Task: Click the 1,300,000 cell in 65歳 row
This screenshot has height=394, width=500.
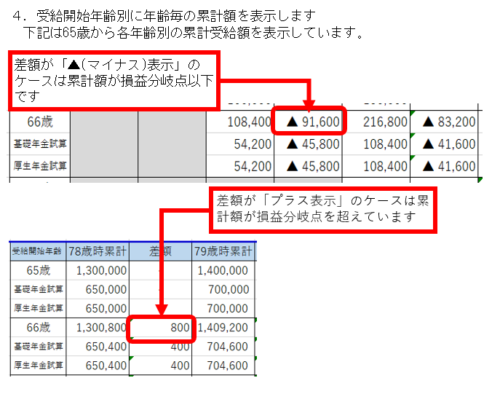Action: (97, 270)
